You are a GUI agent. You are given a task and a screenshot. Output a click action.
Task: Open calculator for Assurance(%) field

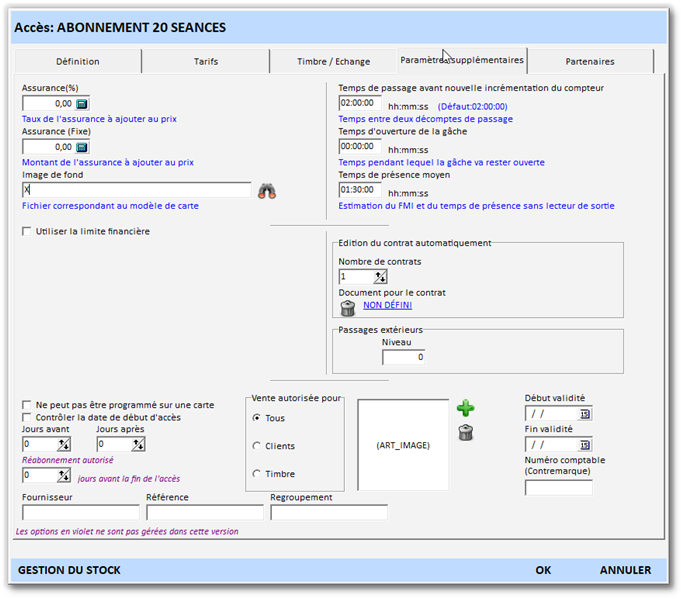(x=82, y=104)
